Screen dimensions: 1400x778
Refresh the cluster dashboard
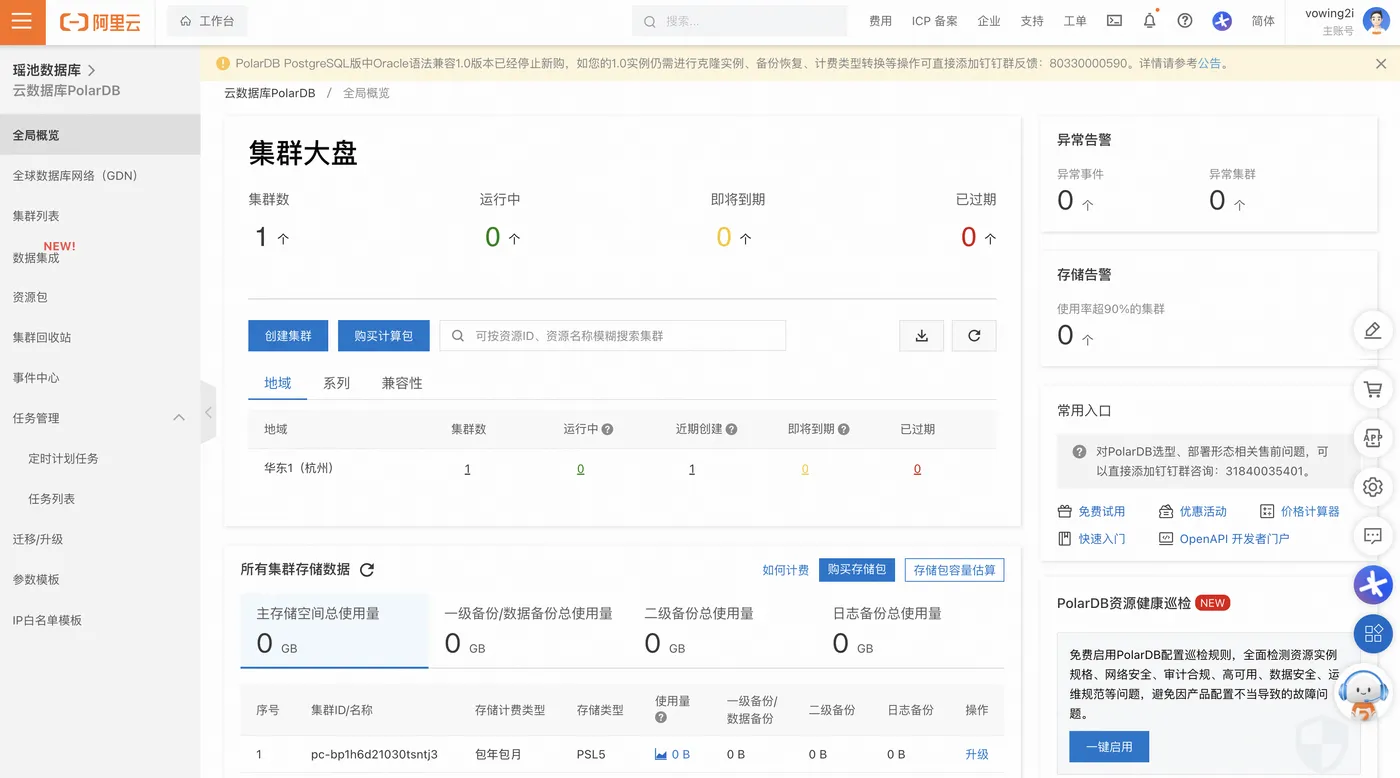974,336
